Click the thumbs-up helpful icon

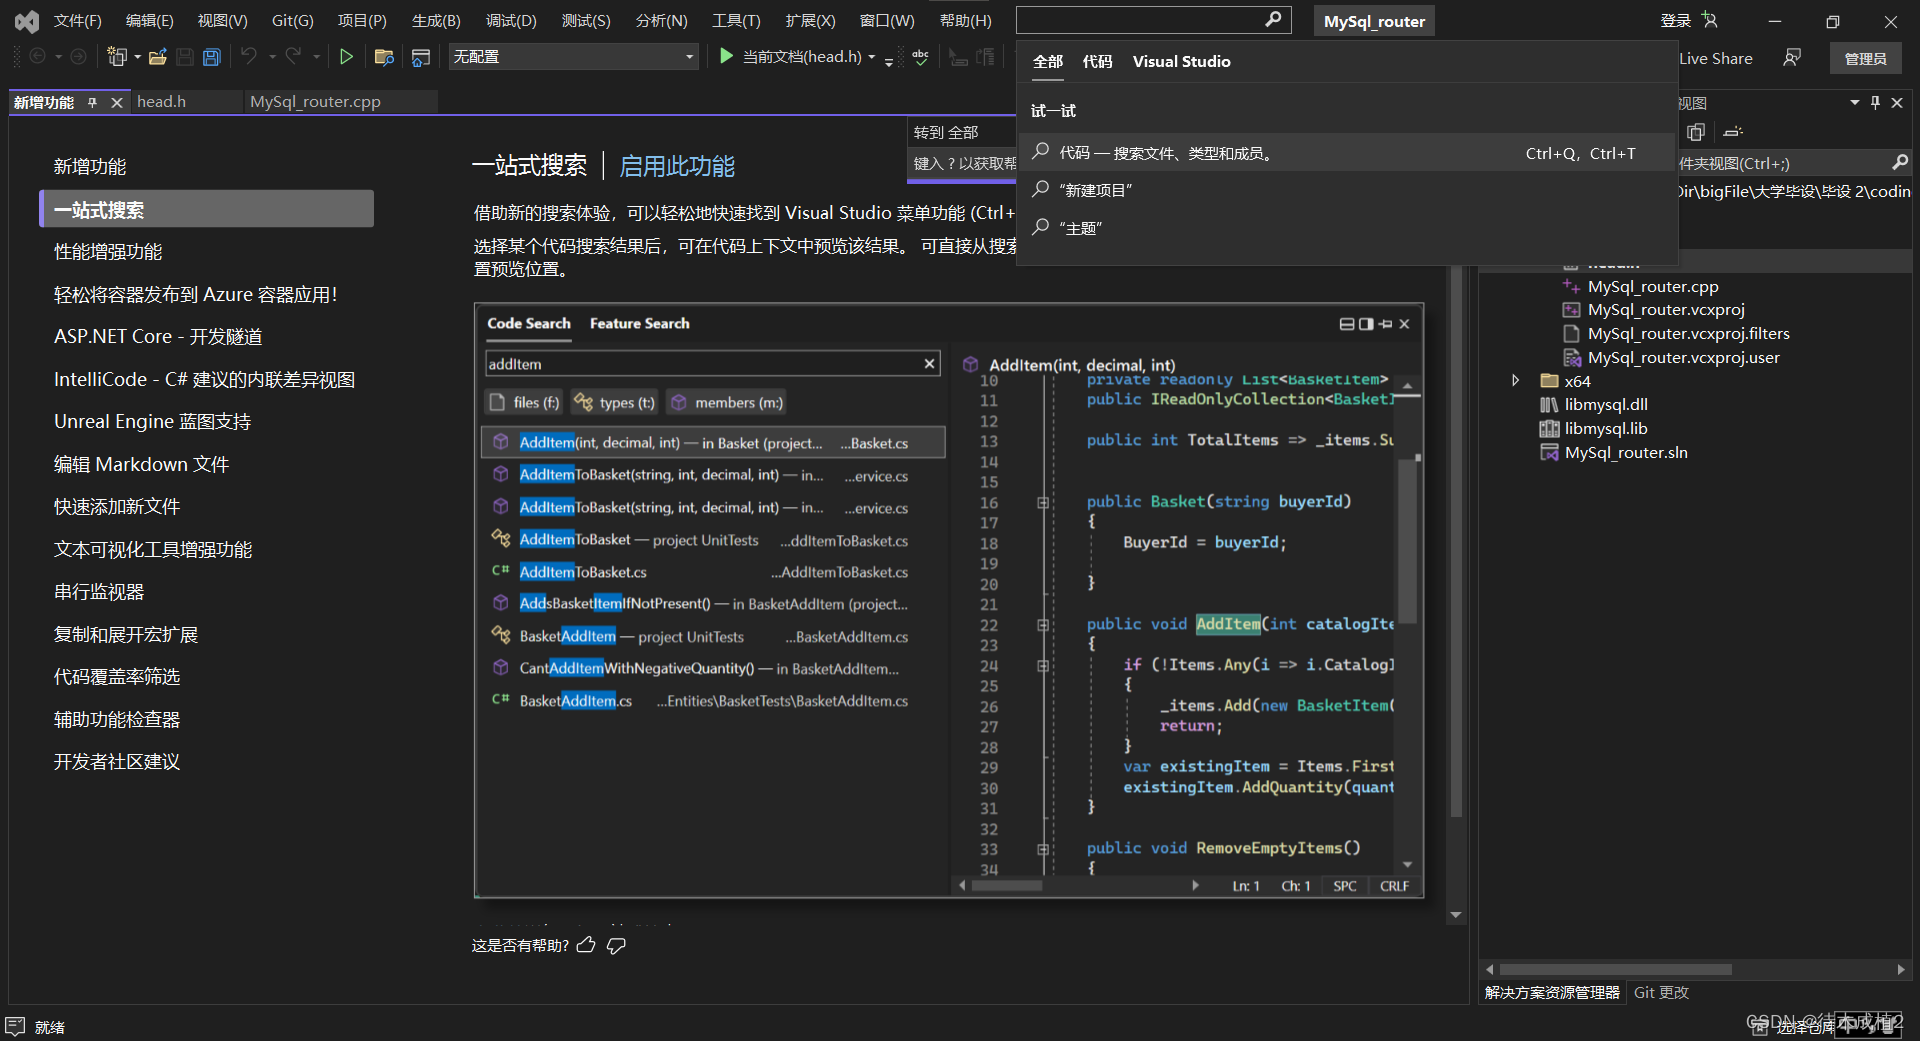click(587, 945)
